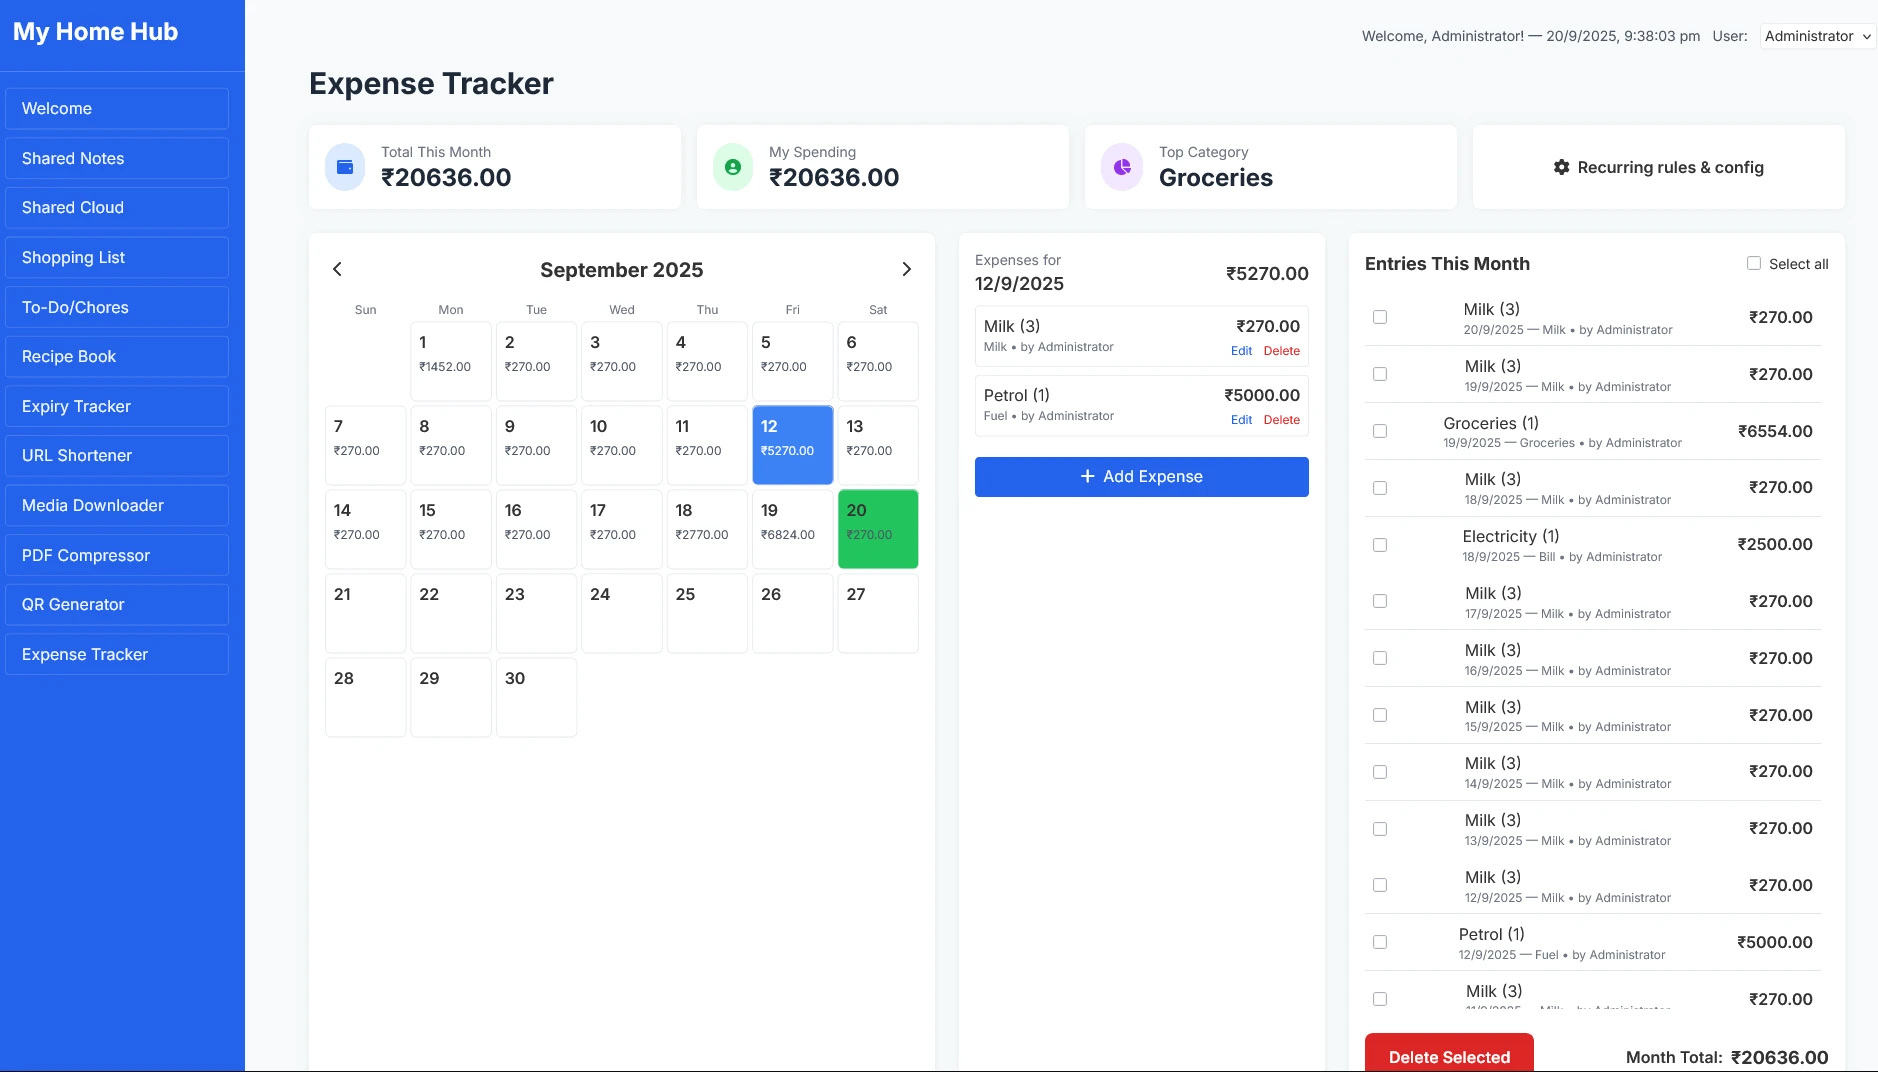Open Shopping List from the sidebar
The width and height of the screenshot is (1878, 1072).
pos(117,257)
